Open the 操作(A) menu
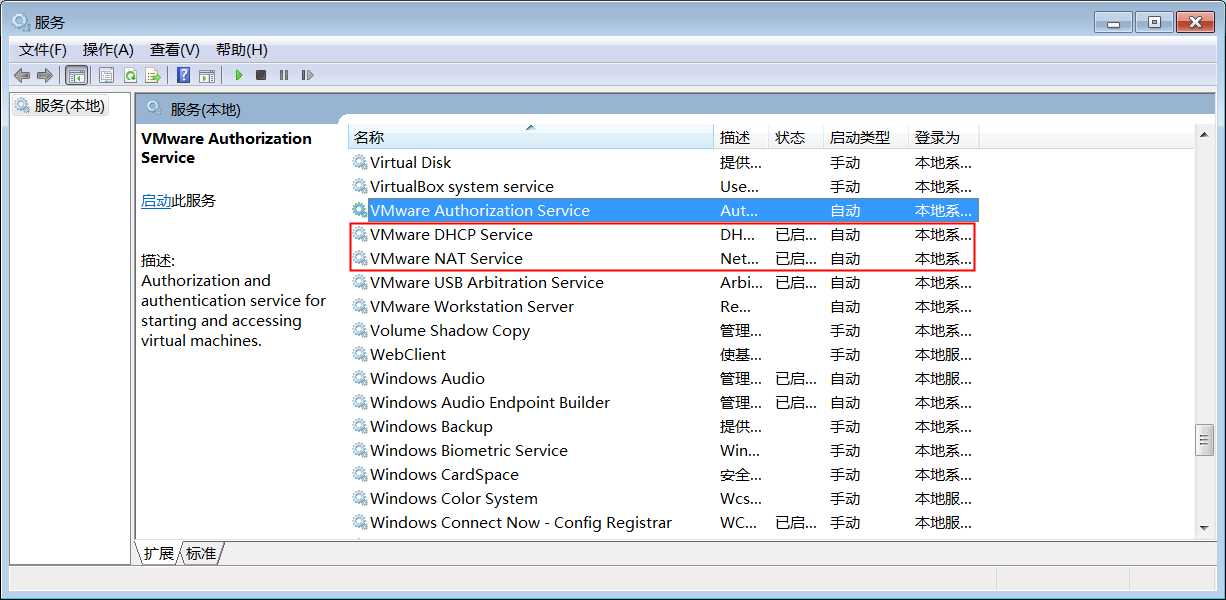 (108, 49)
